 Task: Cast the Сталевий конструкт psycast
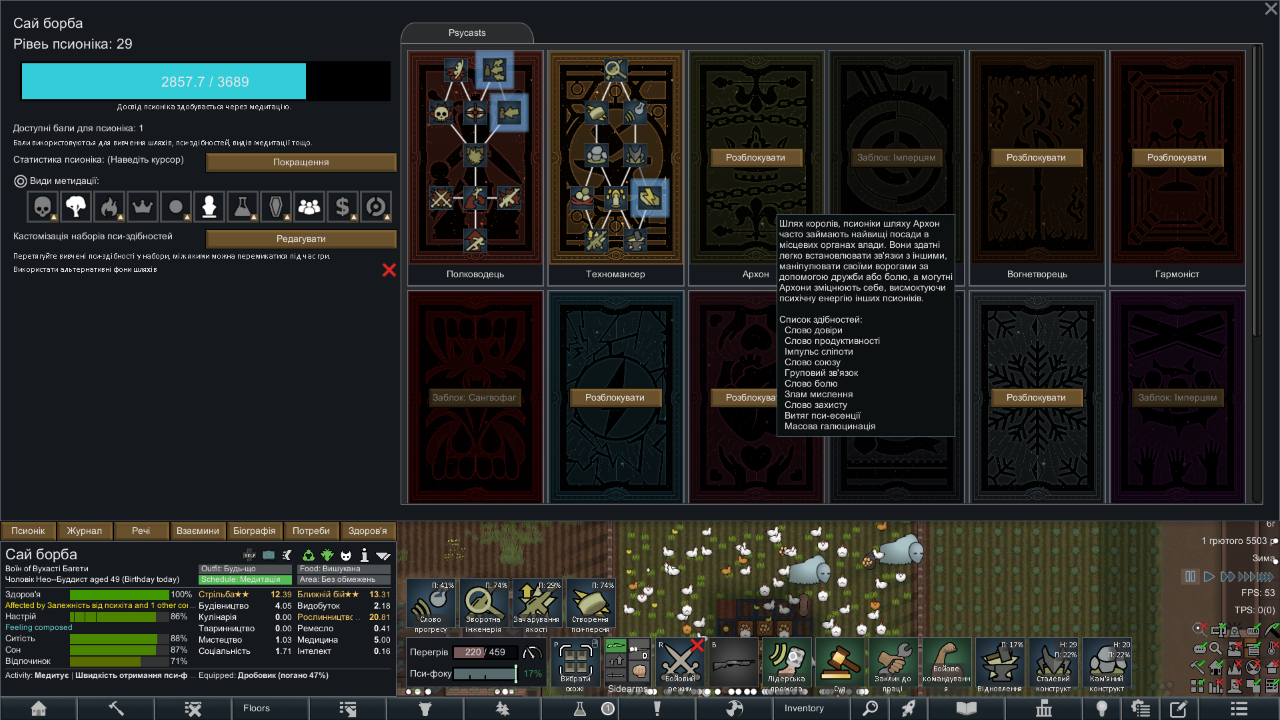click(x=1053, y=664)
